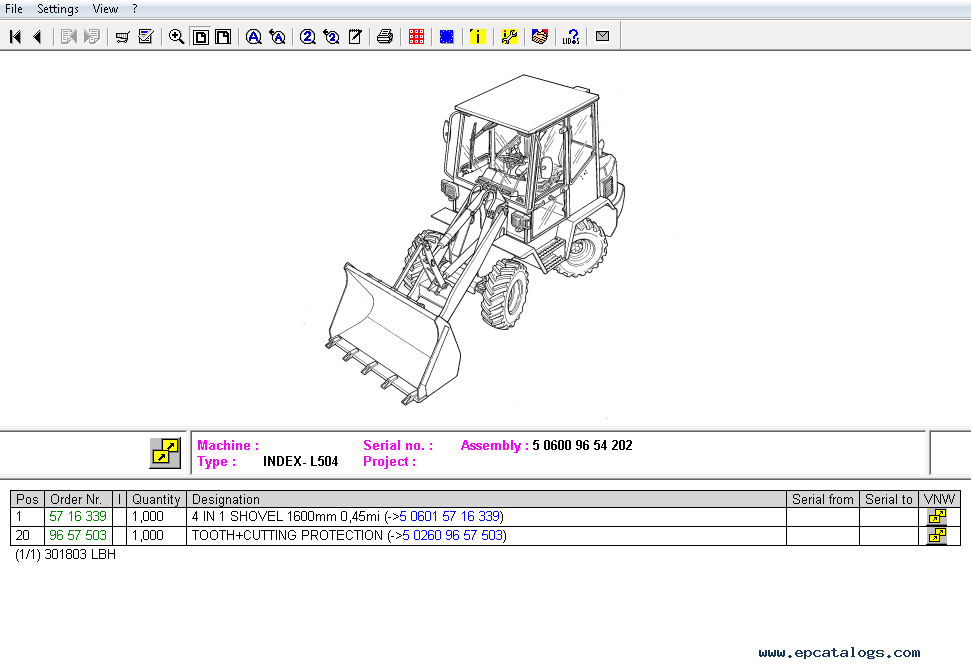The image size is (971, 669).
Task: Open VNW link icon for 4 IN 1 SHOVEL row
Action: click(x=938, y=517)
